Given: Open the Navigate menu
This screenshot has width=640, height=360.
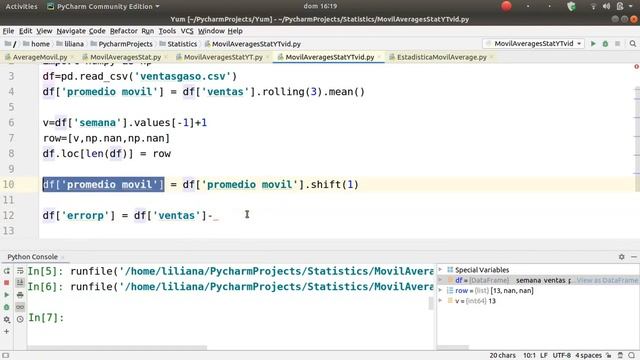Looking at the screenshot, I should click(71, 31).
